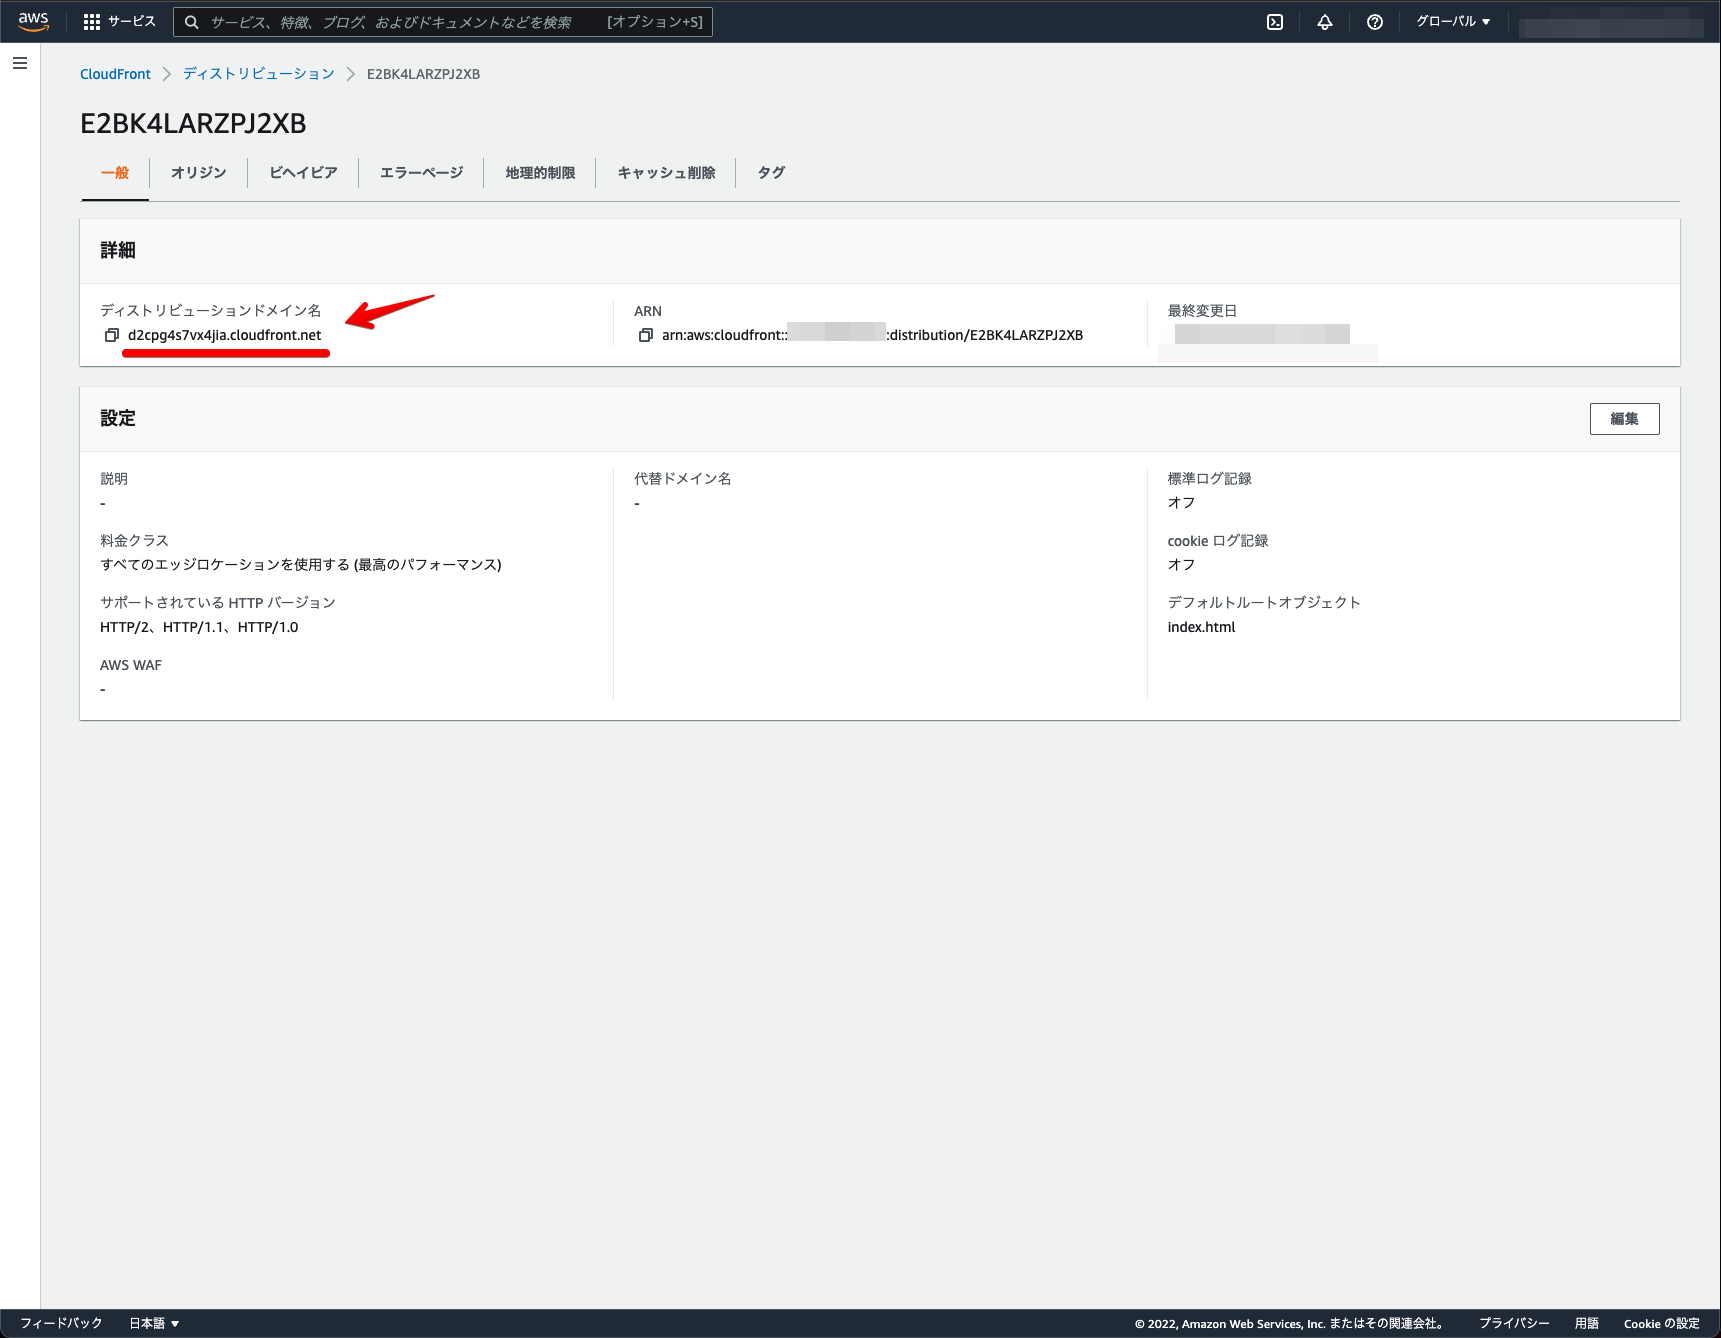Screen dimensions: 1721x1338
Task: Click the ARN value text
Action: click(872, 335)
